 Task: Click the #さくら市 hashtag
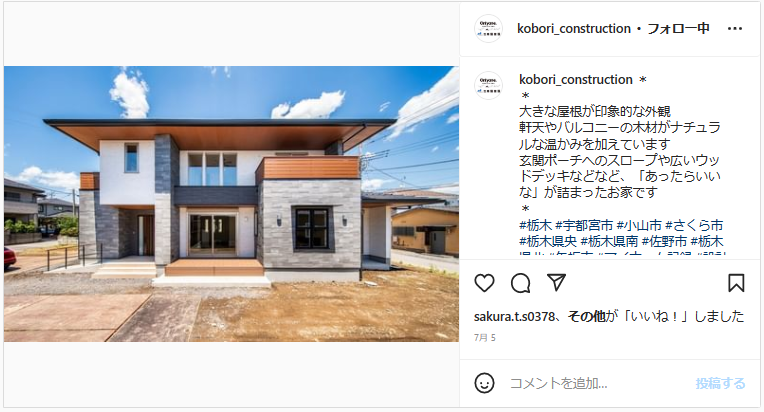point(694,225)
